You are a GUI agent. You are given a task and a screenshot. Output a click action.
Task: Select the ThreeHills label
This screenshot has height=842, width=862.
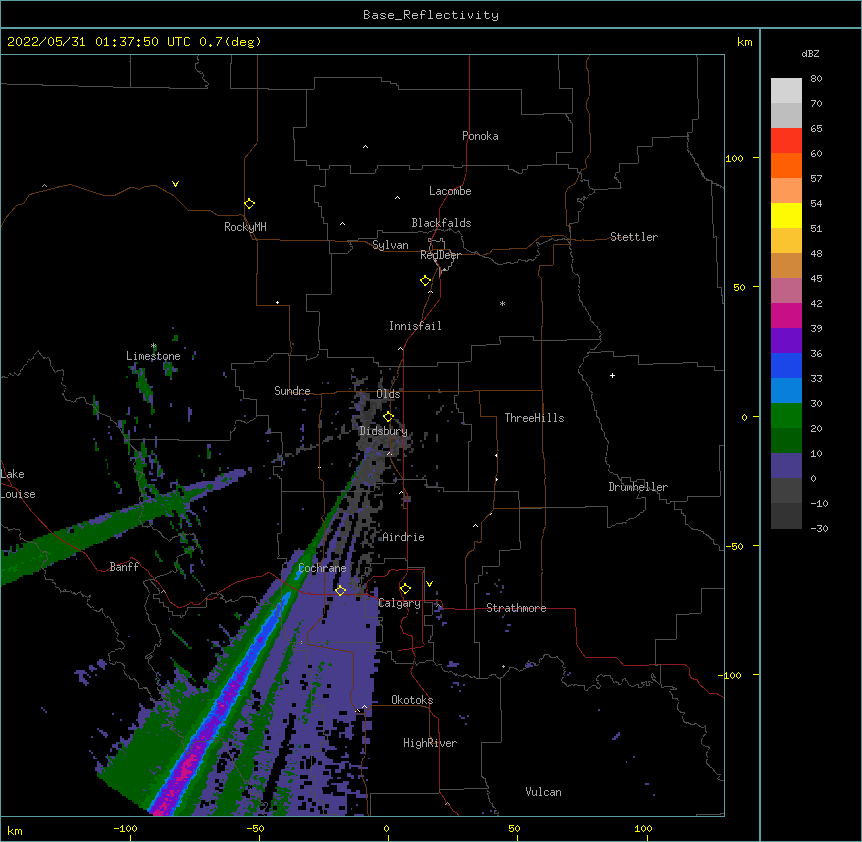[x=534, y=418]
